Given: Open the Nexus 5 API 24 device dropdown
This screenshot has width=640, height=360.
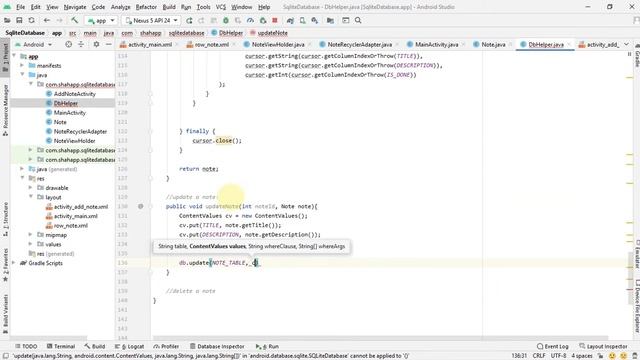Looking at the screenshot, I should tap(151, 20).
